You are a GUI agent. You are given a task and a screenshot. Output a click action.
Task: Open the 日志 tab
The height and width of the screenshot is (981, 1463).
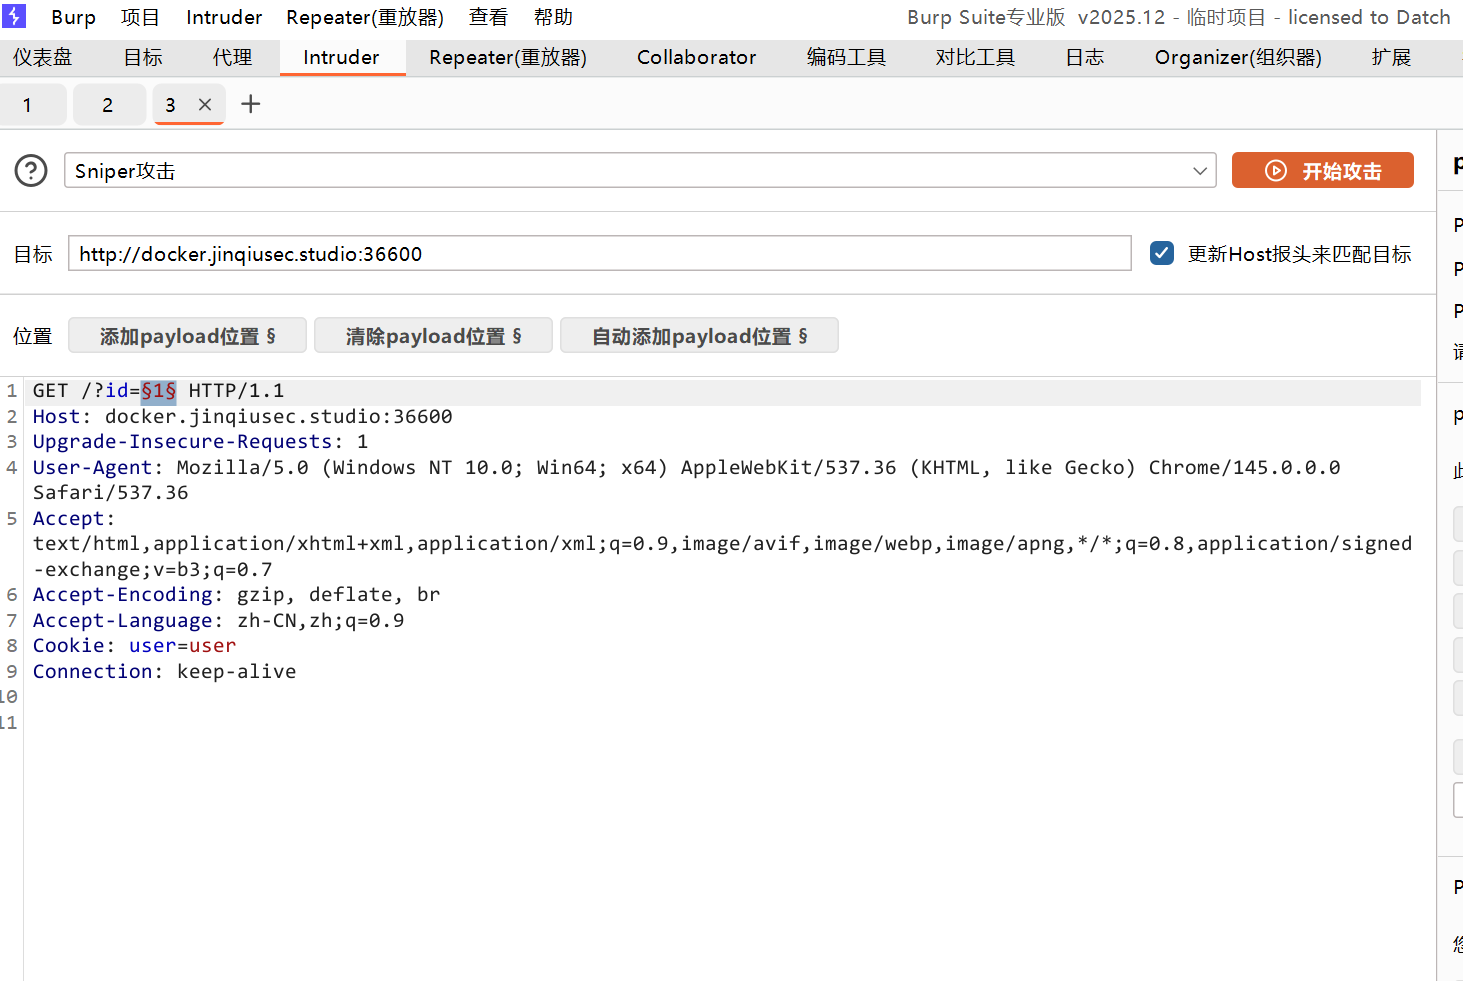pyautogui.click(x=1085, y=57)
